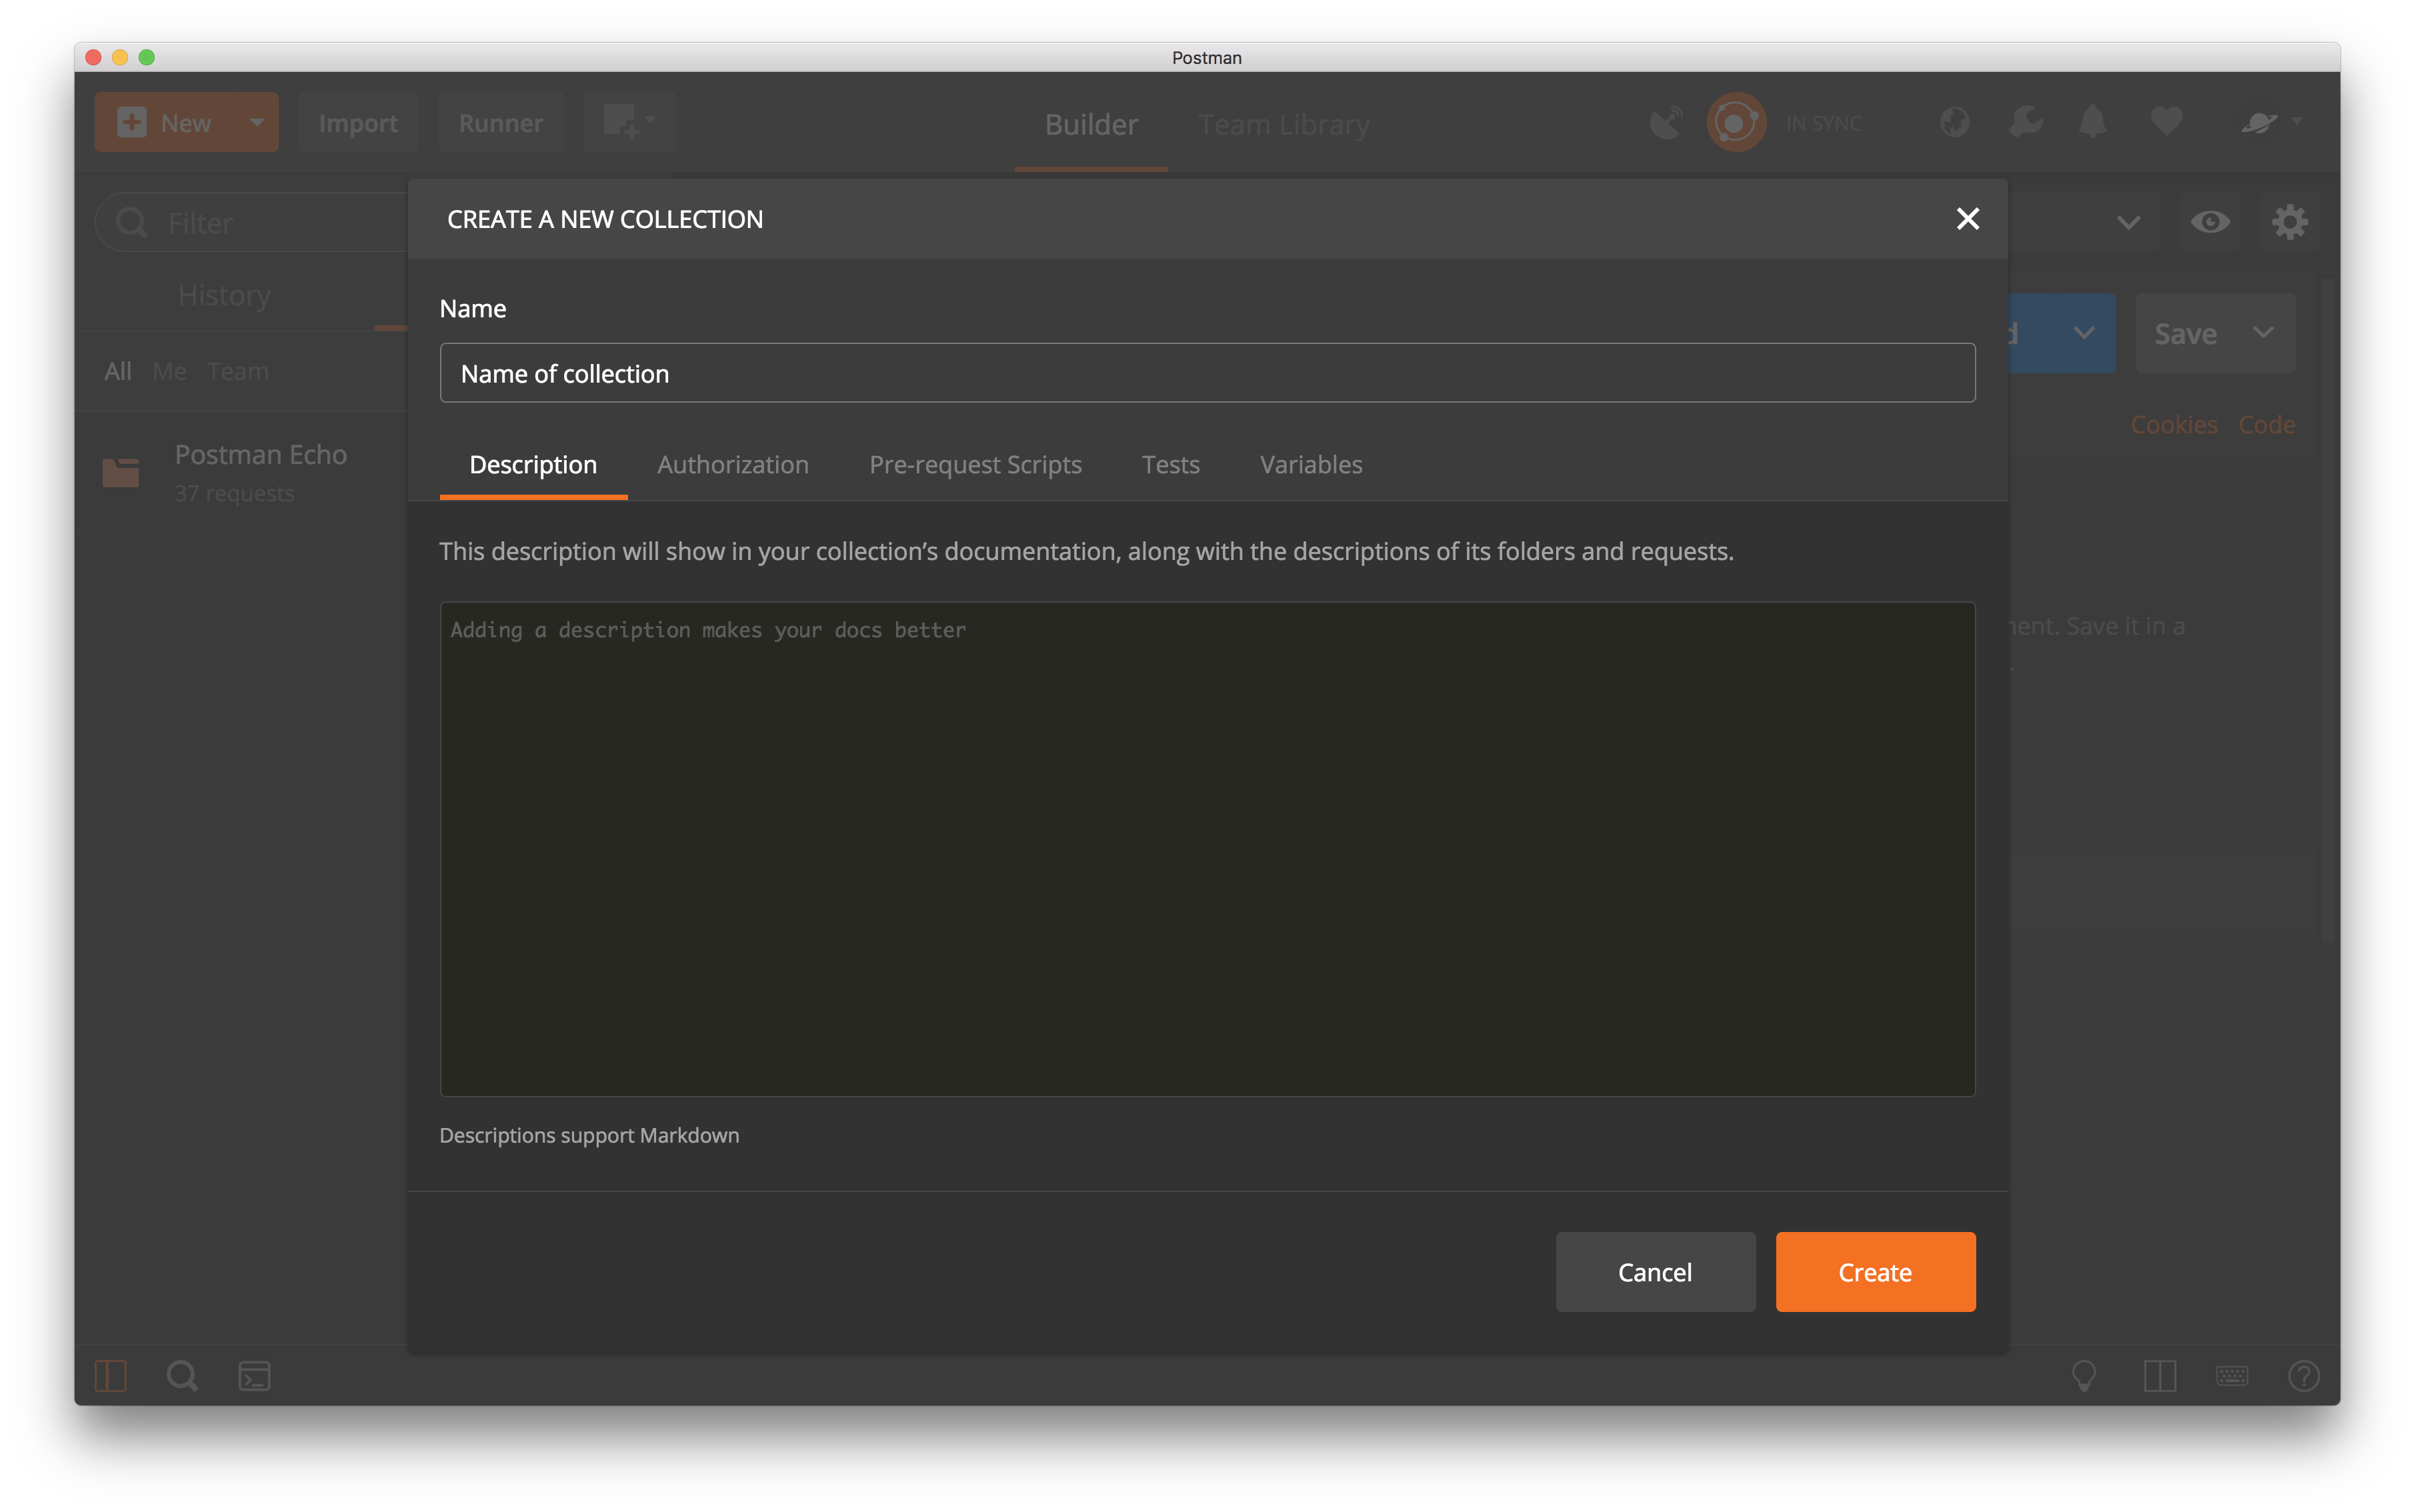Click the sync status orange icon
The height and width of the screenshot is (1512, 2415).
pos(1736,123)
